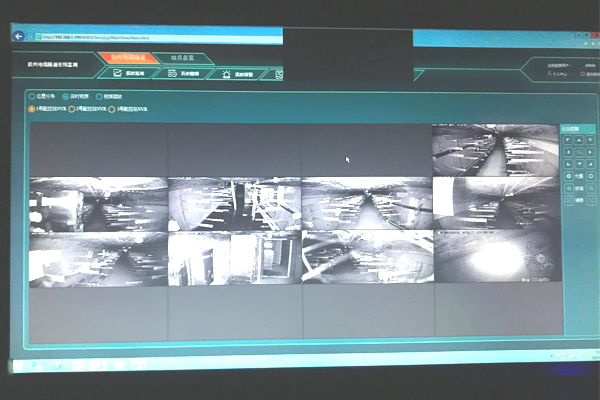Select the top-right camera feed thumbnail
600x400 pixels.
point(495,150)
